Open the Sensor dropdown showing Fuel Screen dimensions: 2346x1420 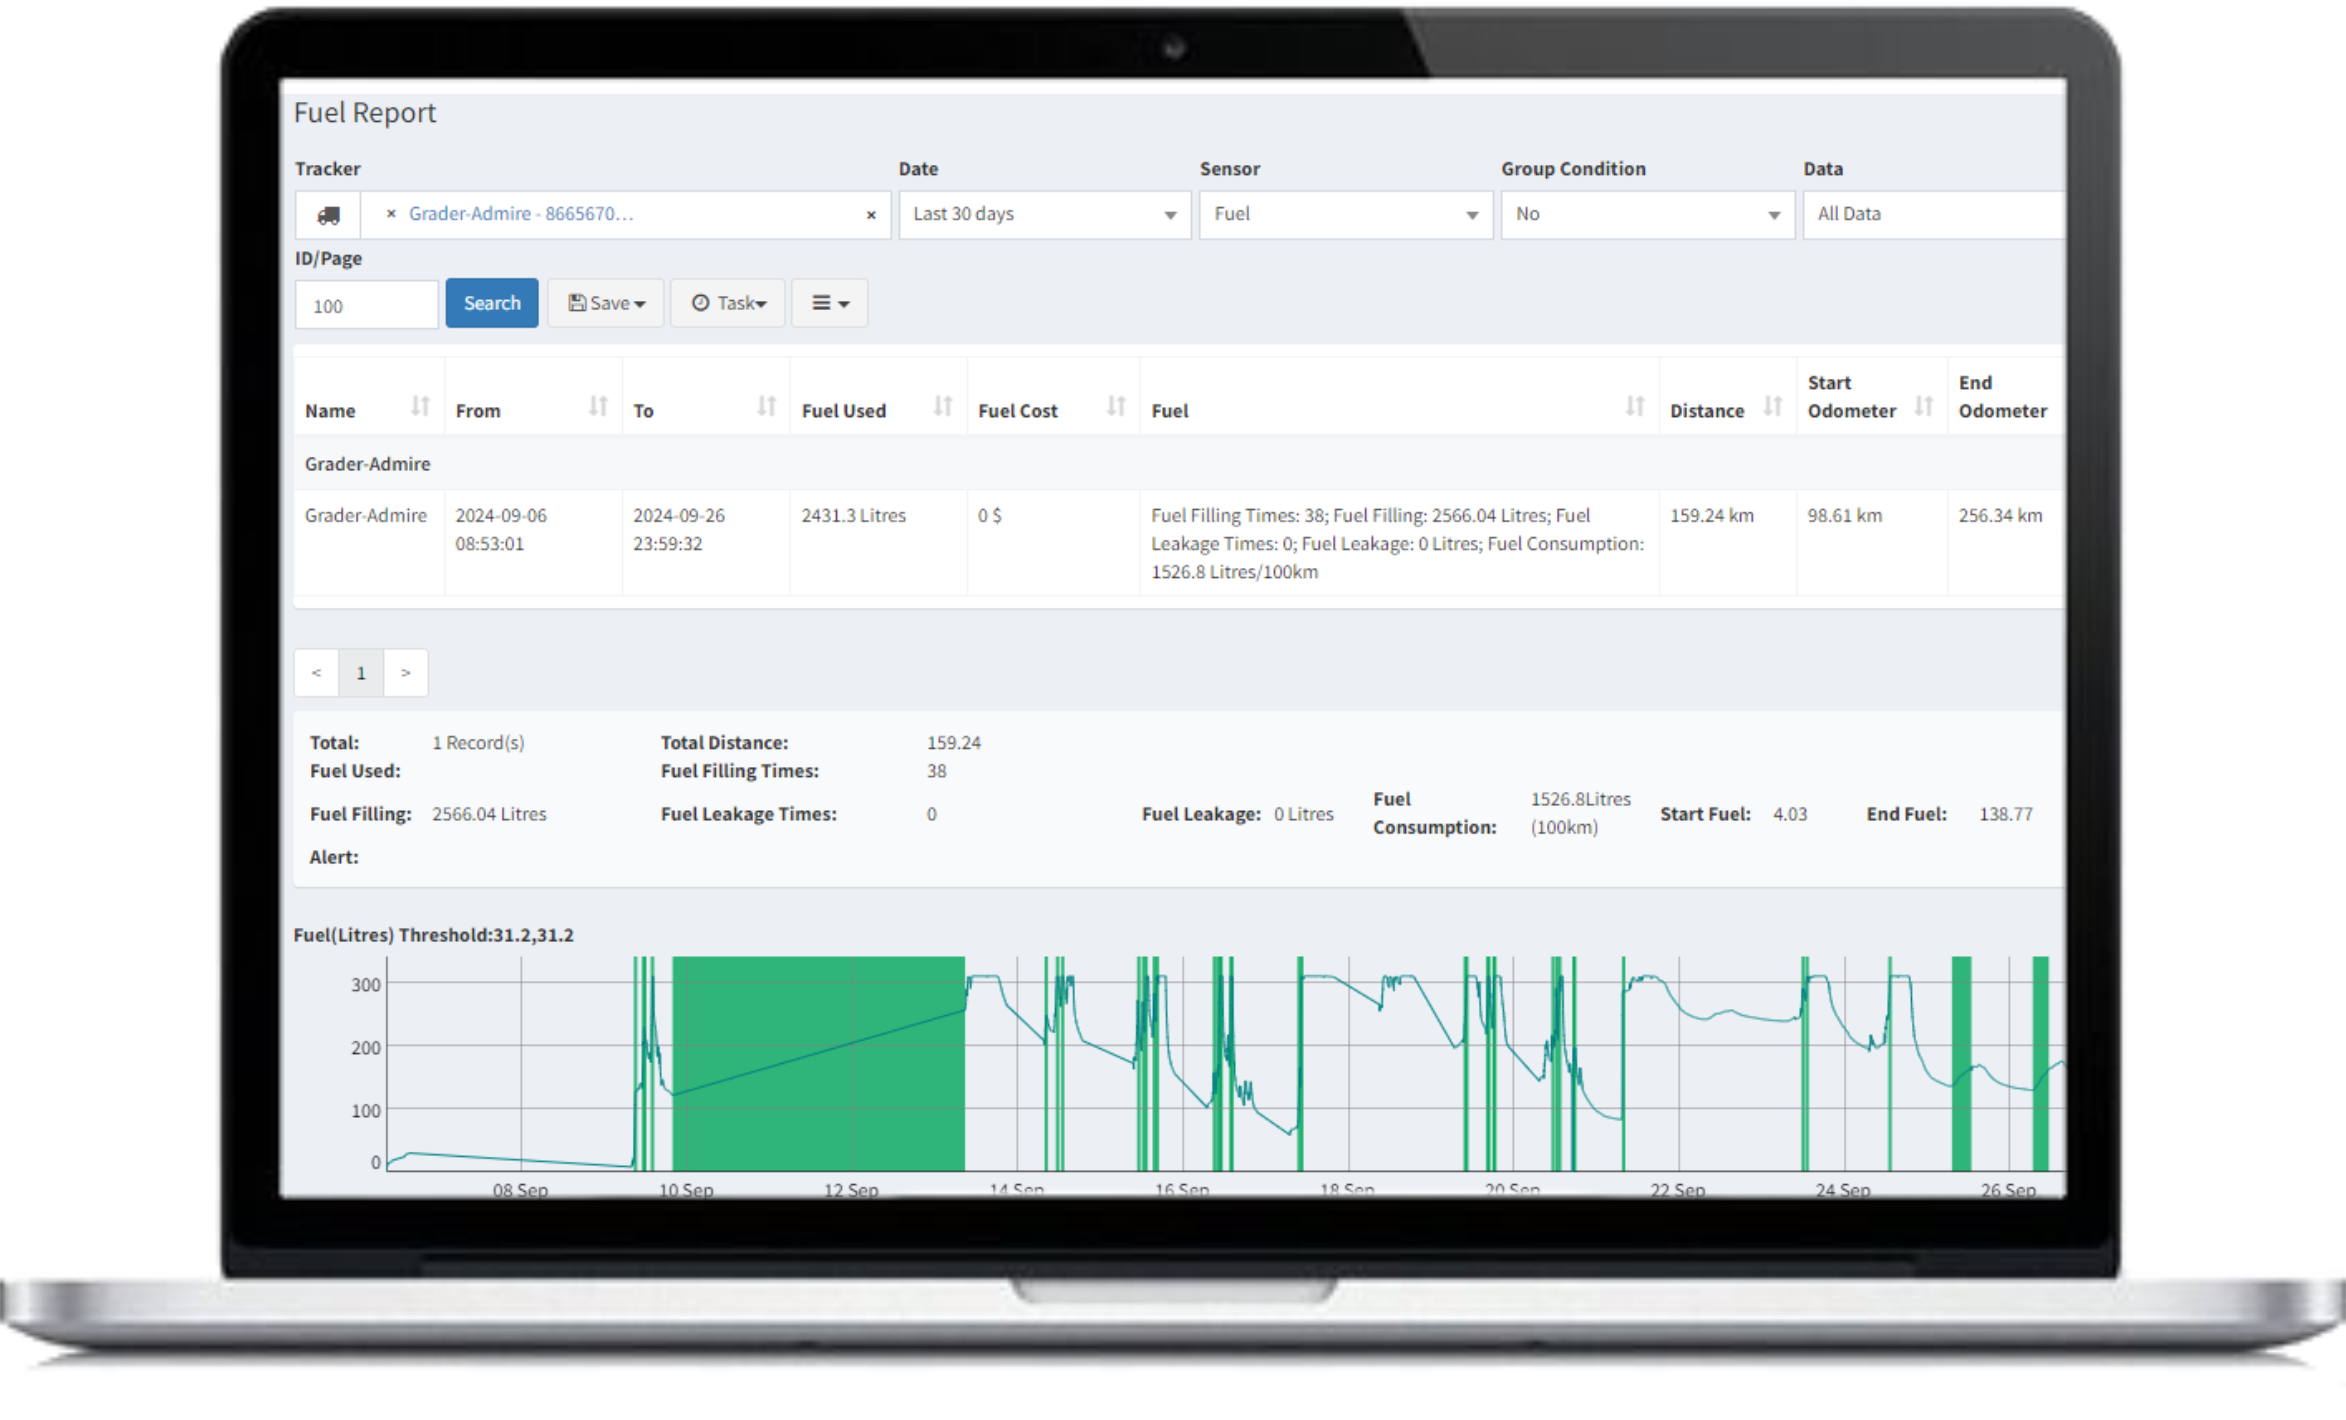click(x=1345, y=215)
